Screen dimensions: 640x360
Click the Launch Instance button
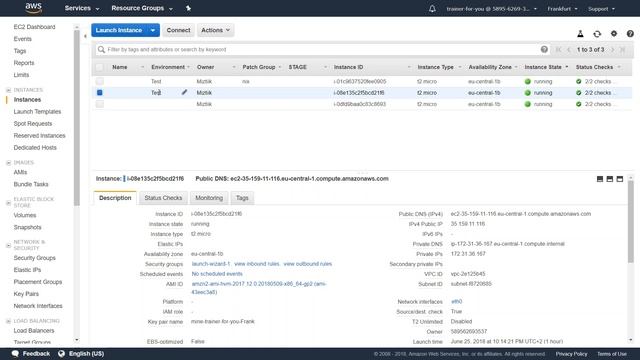(x=119, y=30)
